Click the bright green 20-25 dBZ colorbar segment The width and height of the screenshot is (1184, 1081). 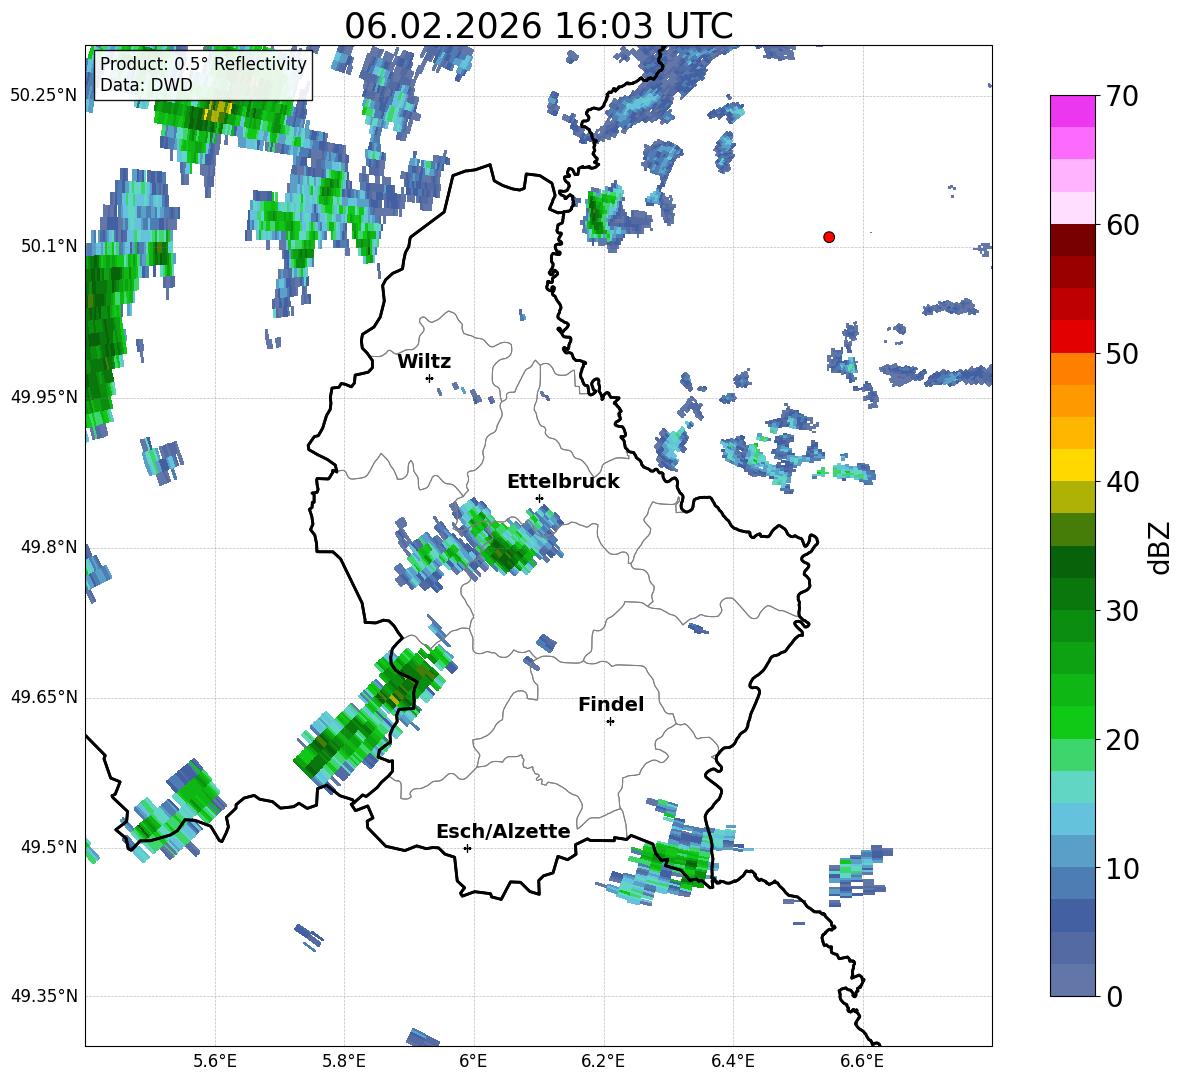pos(1072,707)
